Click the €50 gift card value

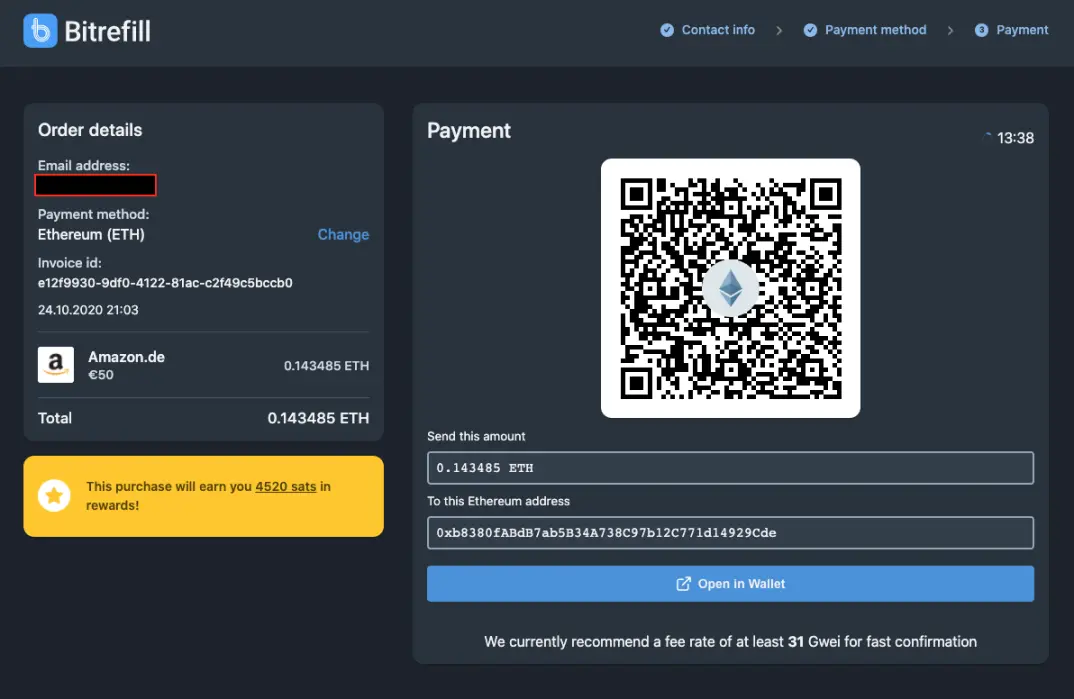[101, 375]
